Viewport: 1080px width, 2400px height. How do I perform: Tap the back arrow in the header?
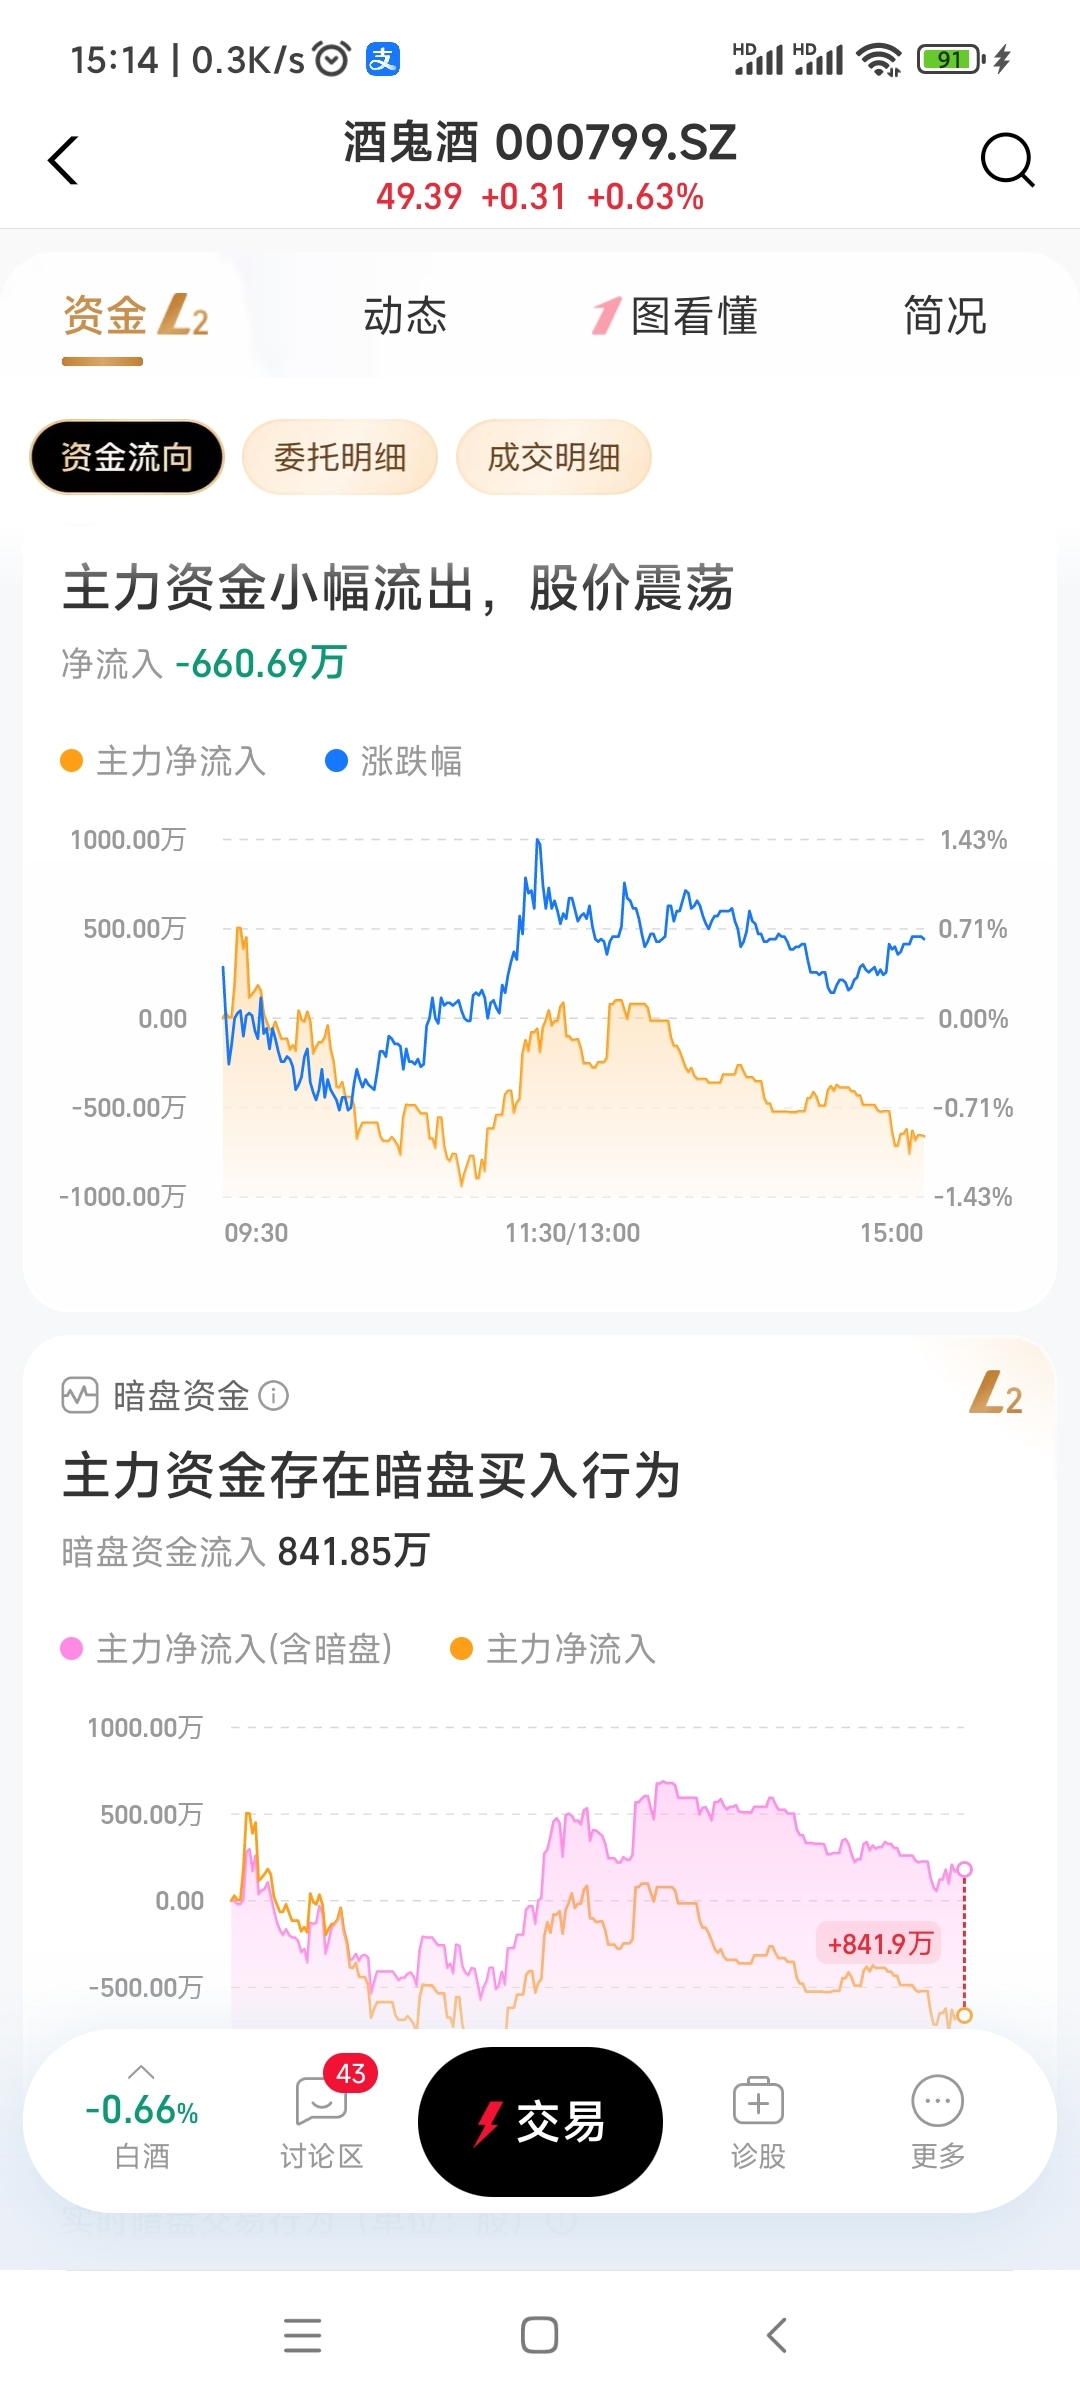[x=63, y=160]
